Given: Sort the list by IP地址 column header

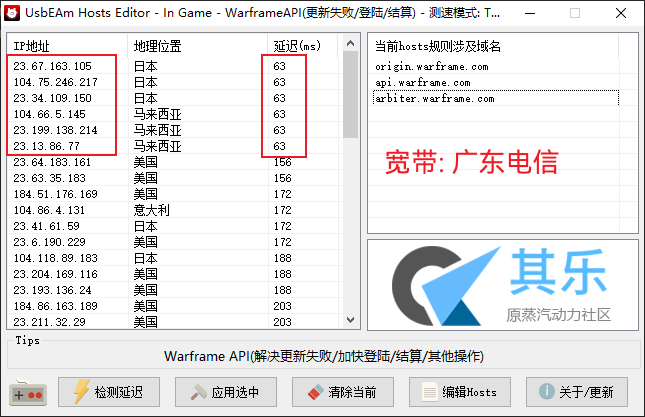Looking at the screenshot, I should pyautogui.click(x=66, y=47).
